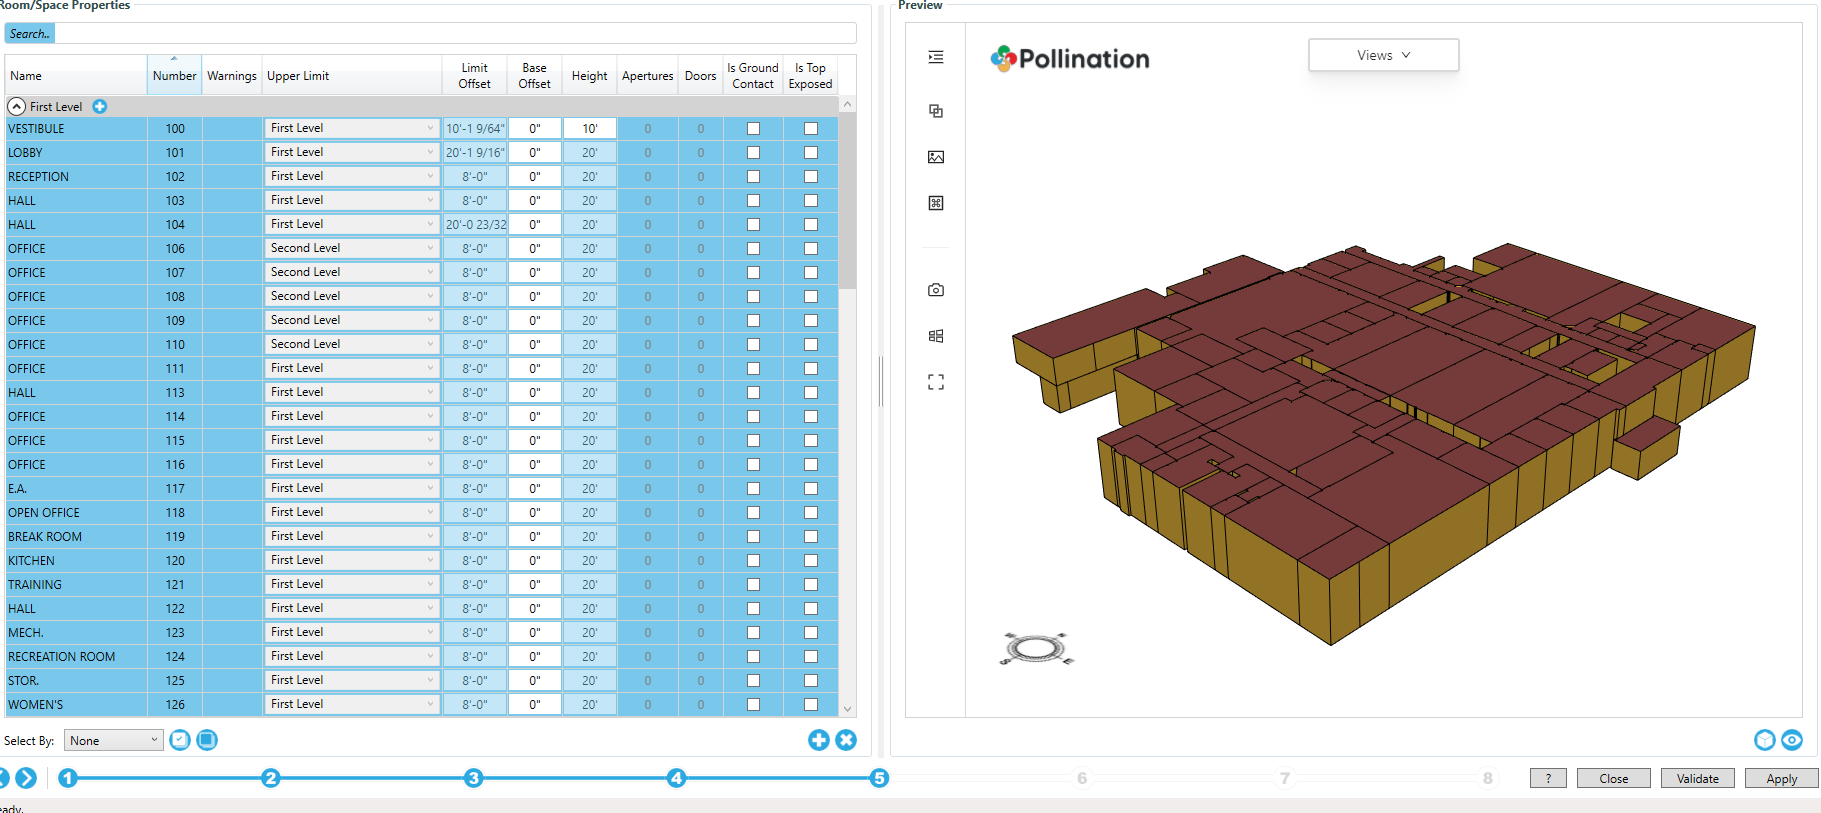Open Upper Limit dropdown for VESTIBULE row

click(352, 128)
